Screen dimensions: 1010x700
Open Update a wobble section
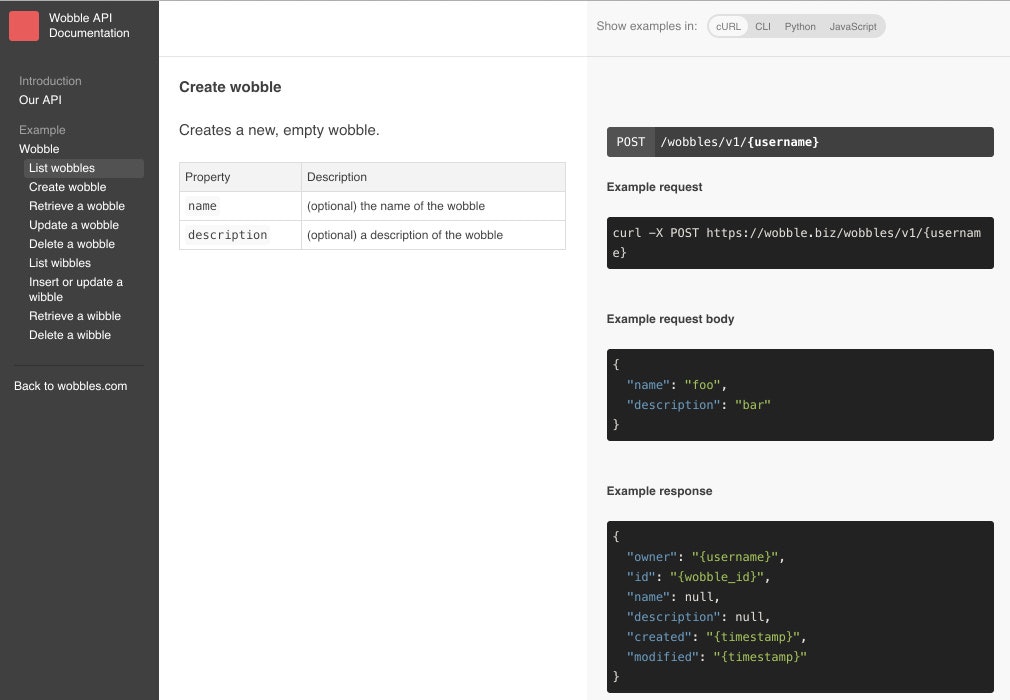(73, 225)
